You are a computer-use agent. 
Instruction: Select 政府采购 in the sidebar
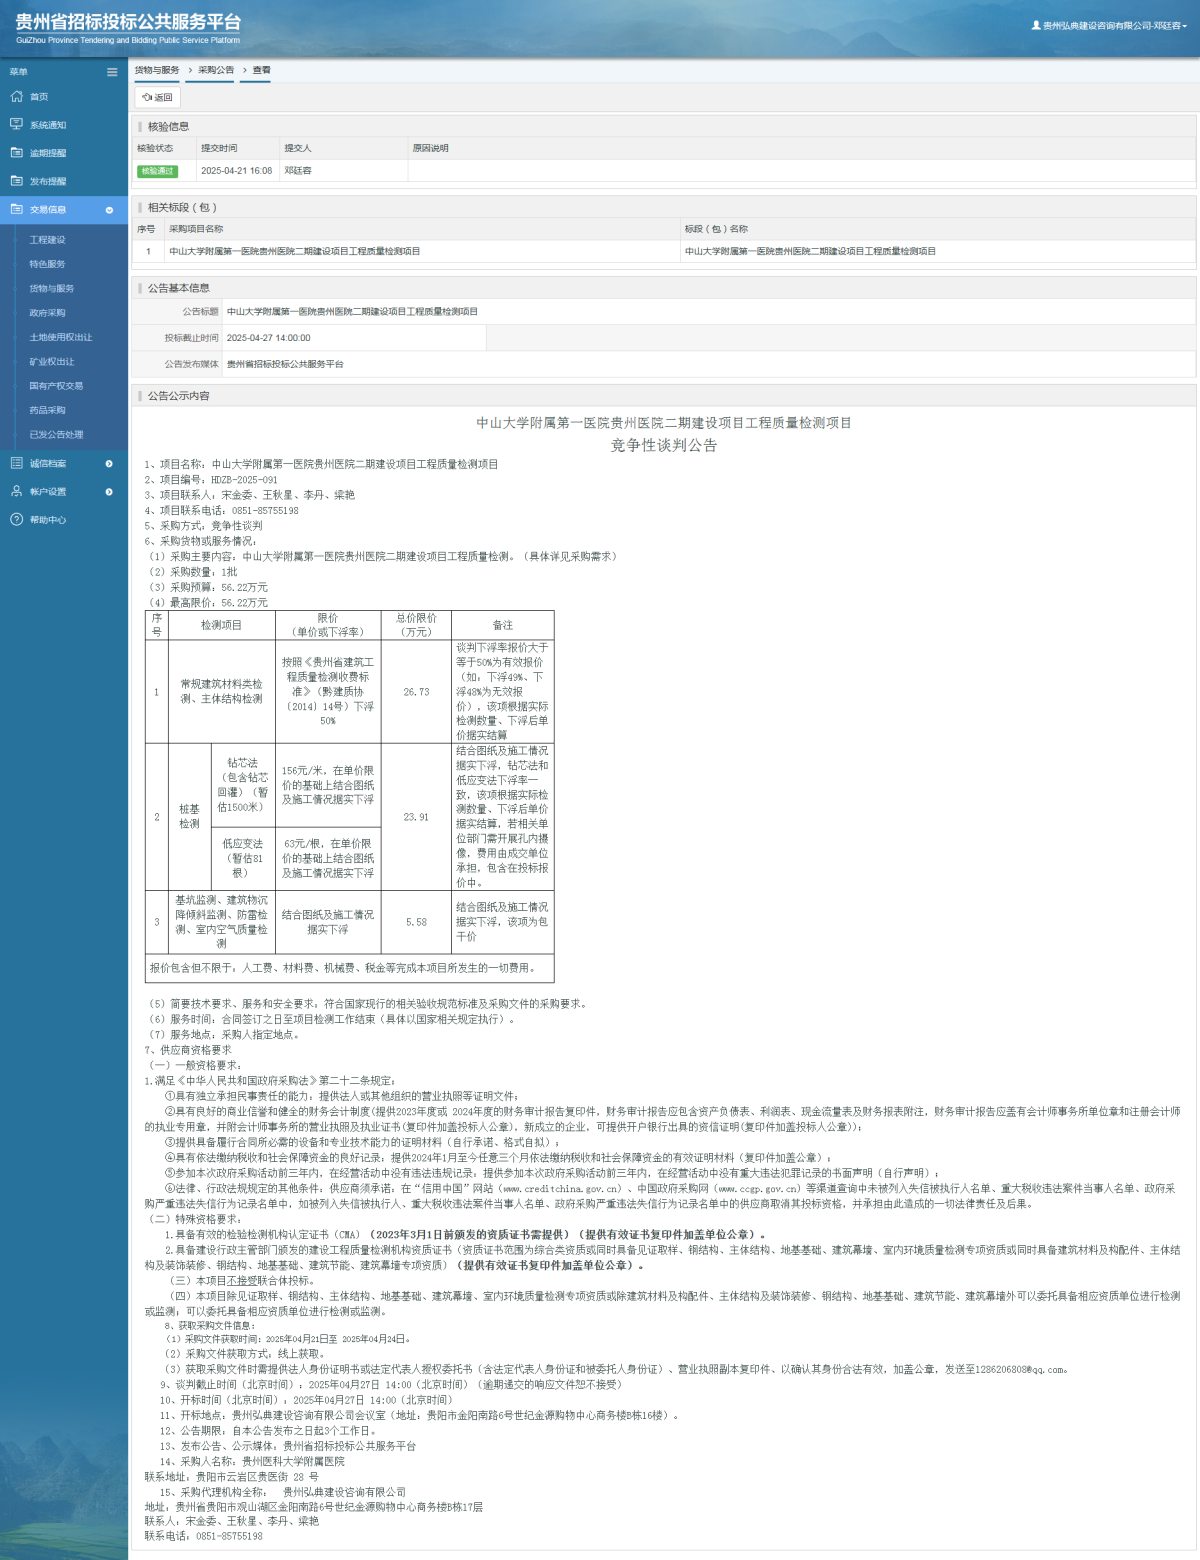pyautogui.click(x=47, y=313)
